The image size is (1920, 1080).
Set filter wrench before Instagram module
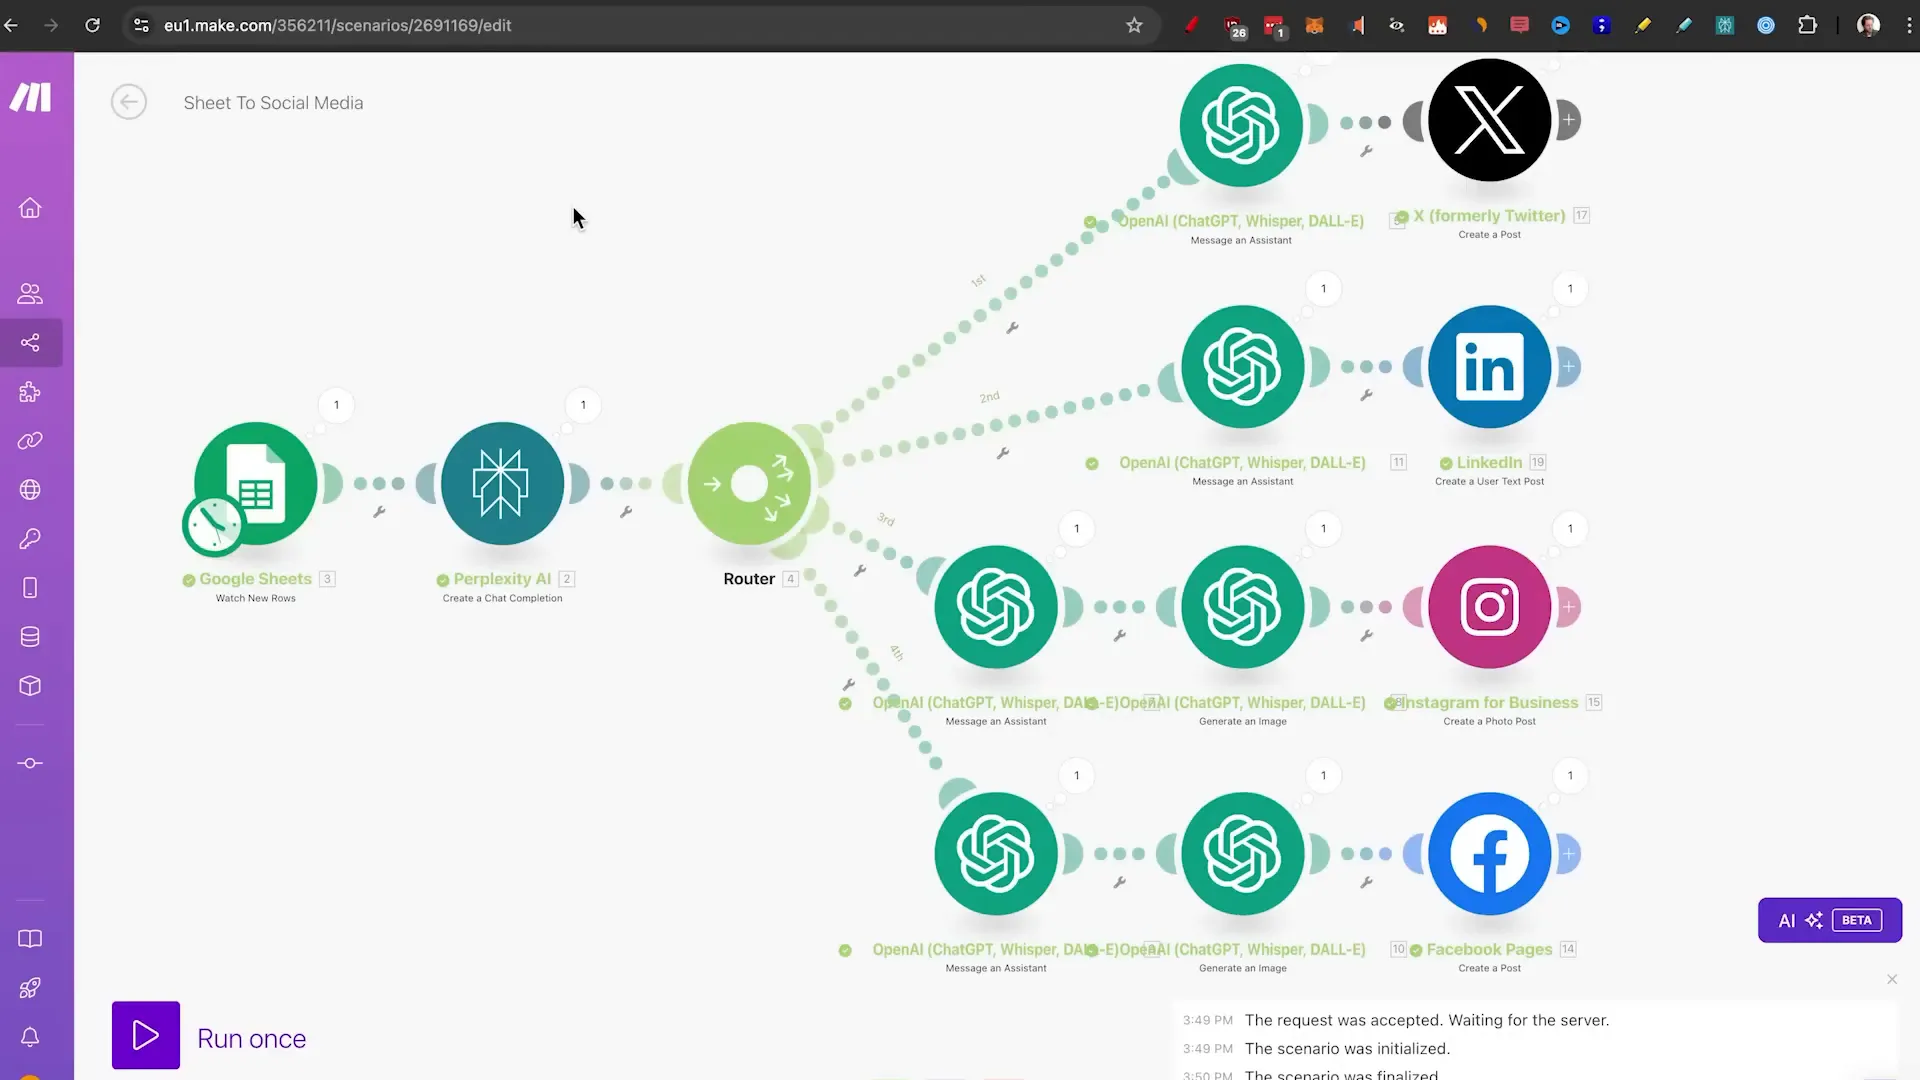[1366, 636]
